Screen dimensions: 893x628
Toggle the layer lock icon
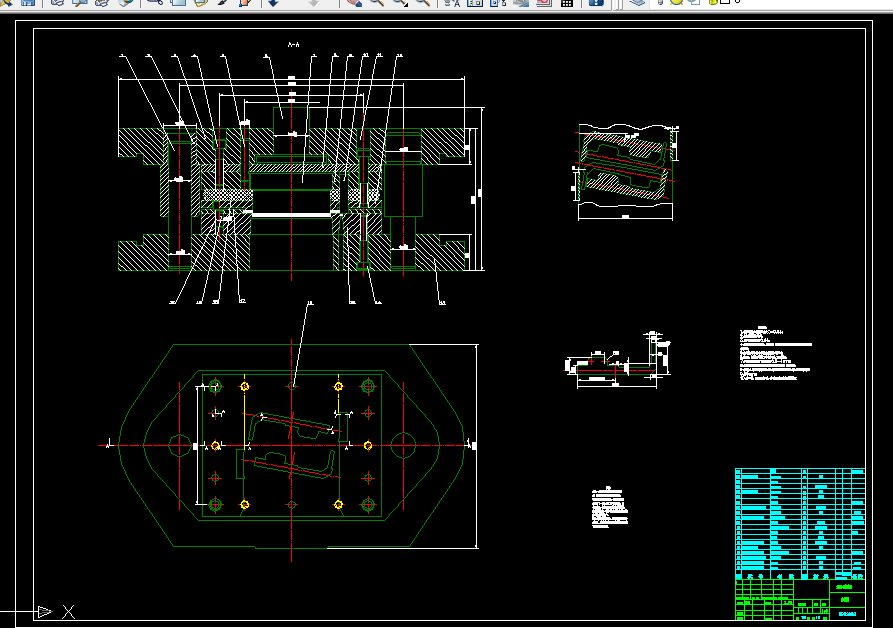click(x=713, y=2)
